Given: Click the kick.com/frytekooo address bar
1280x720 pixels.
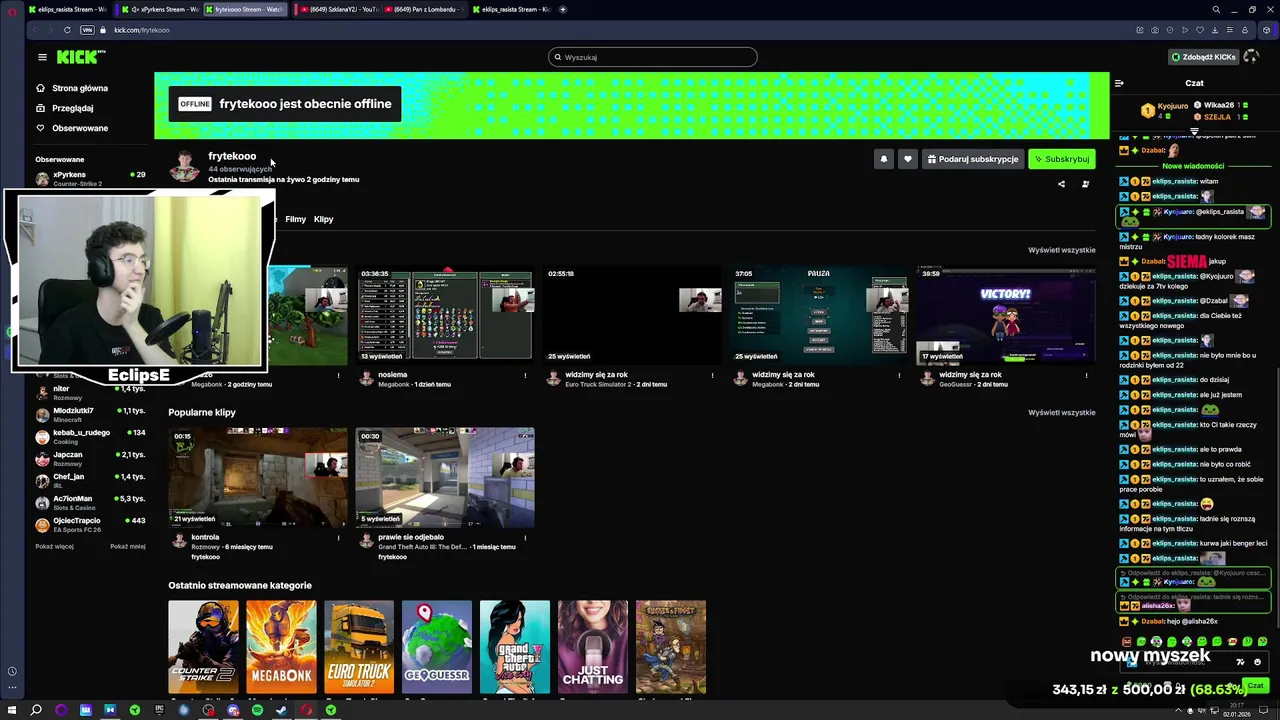Looking at the screenshot, I should pos(141,30).
